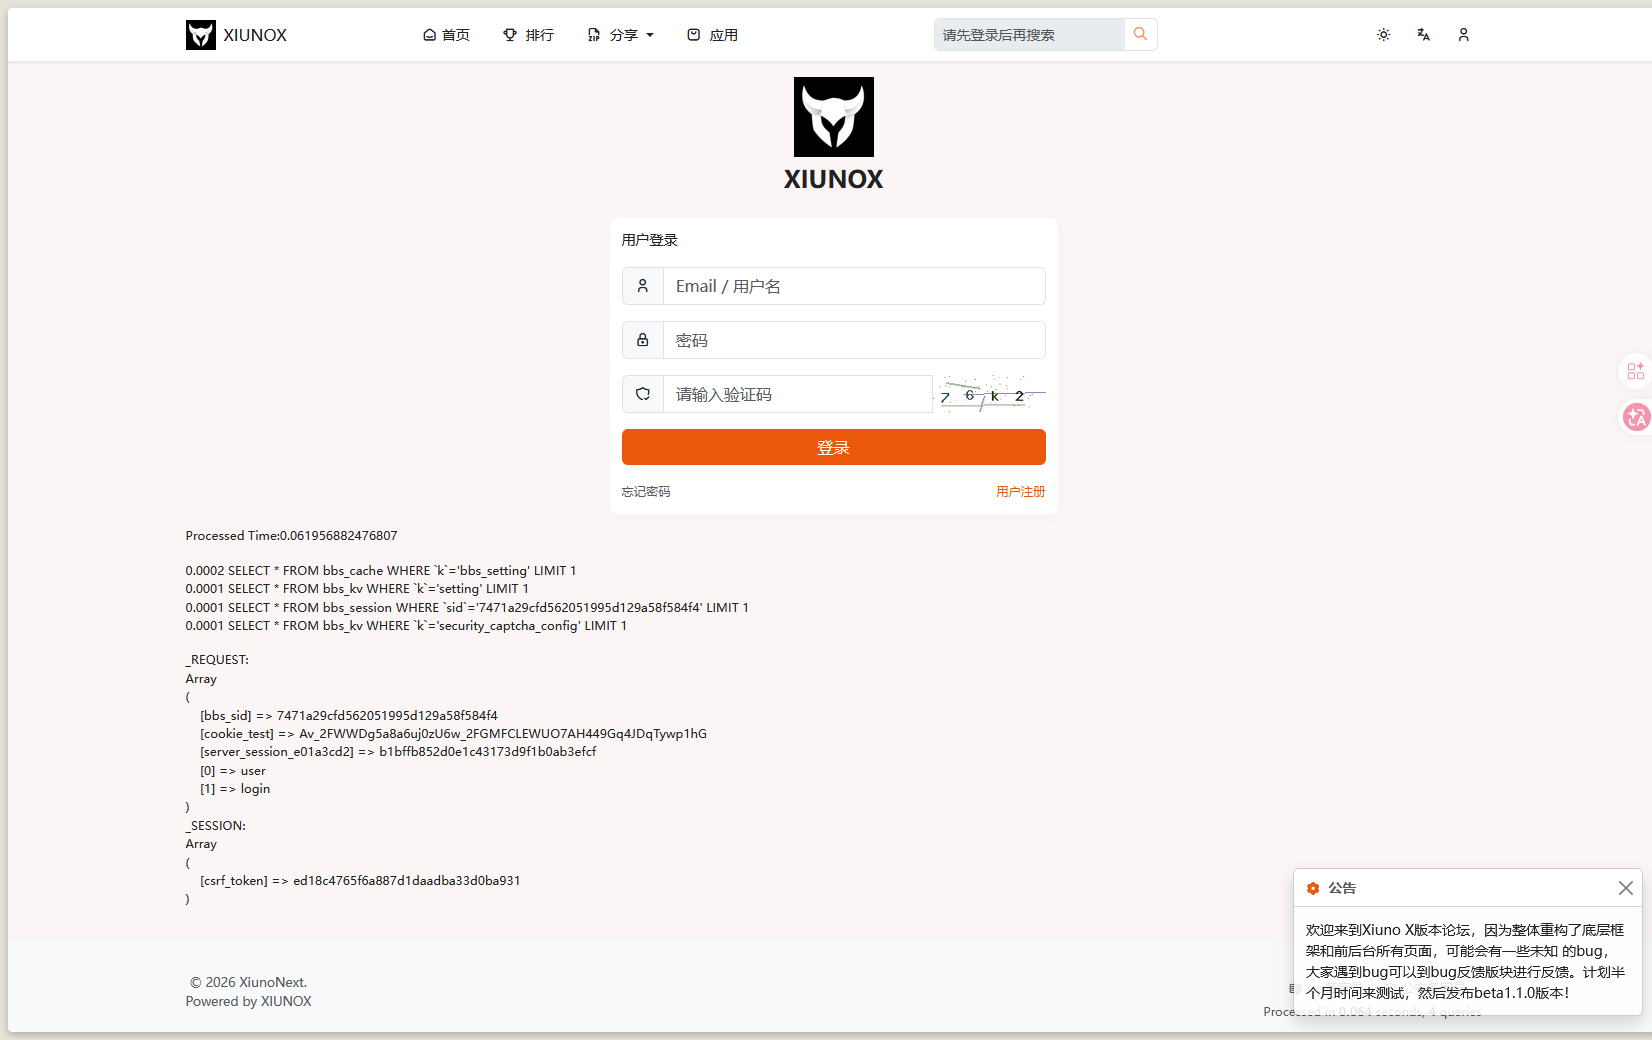Open the 排行 ranking menu item
Viewport: 1652px width, 1040px height.
click(x=528, y=35)
